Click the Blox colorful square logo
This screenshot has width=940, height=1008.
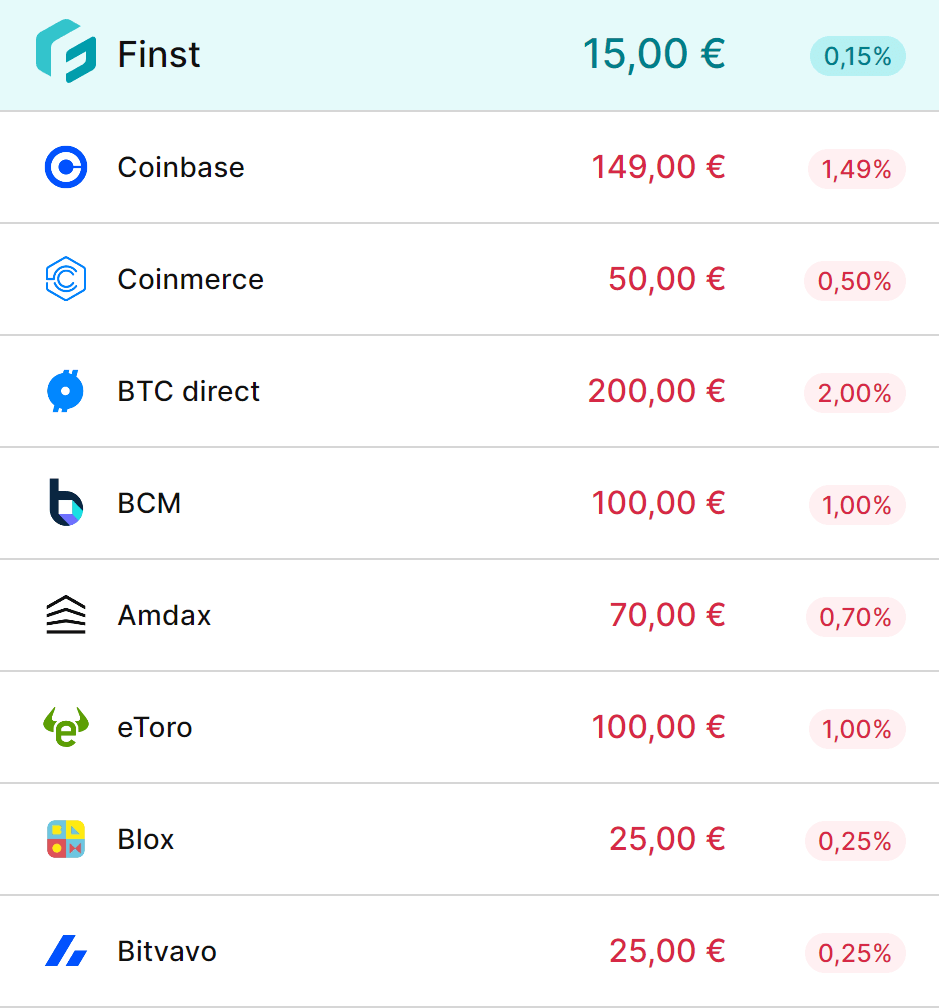click(x=66, y=839)
